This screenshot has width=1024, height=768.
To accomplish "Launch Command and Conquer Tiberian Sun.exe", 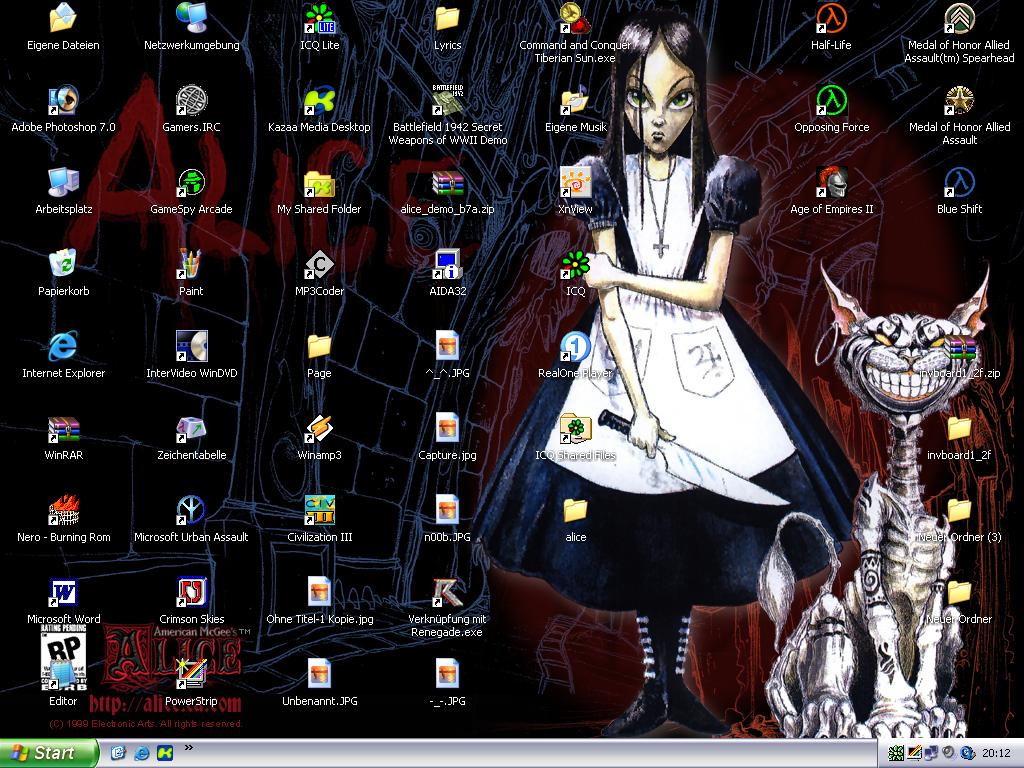I will coord(575,19).
